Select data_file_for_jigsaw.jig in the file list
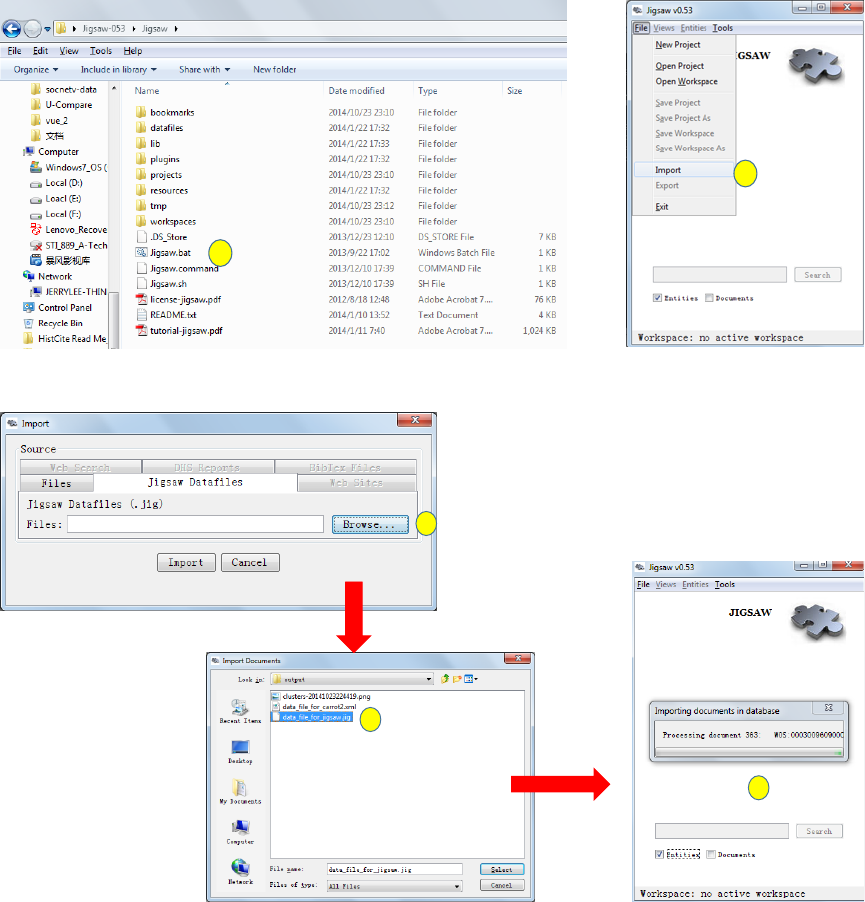 [312, 717]
